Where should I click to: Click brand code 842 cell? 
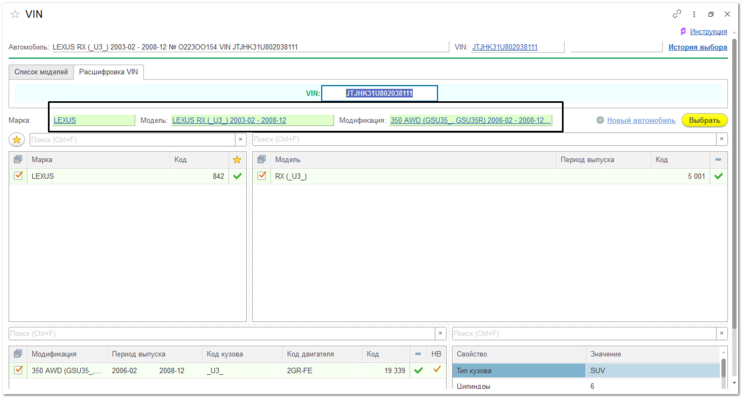pyautogui.click(x=199, y=176)
